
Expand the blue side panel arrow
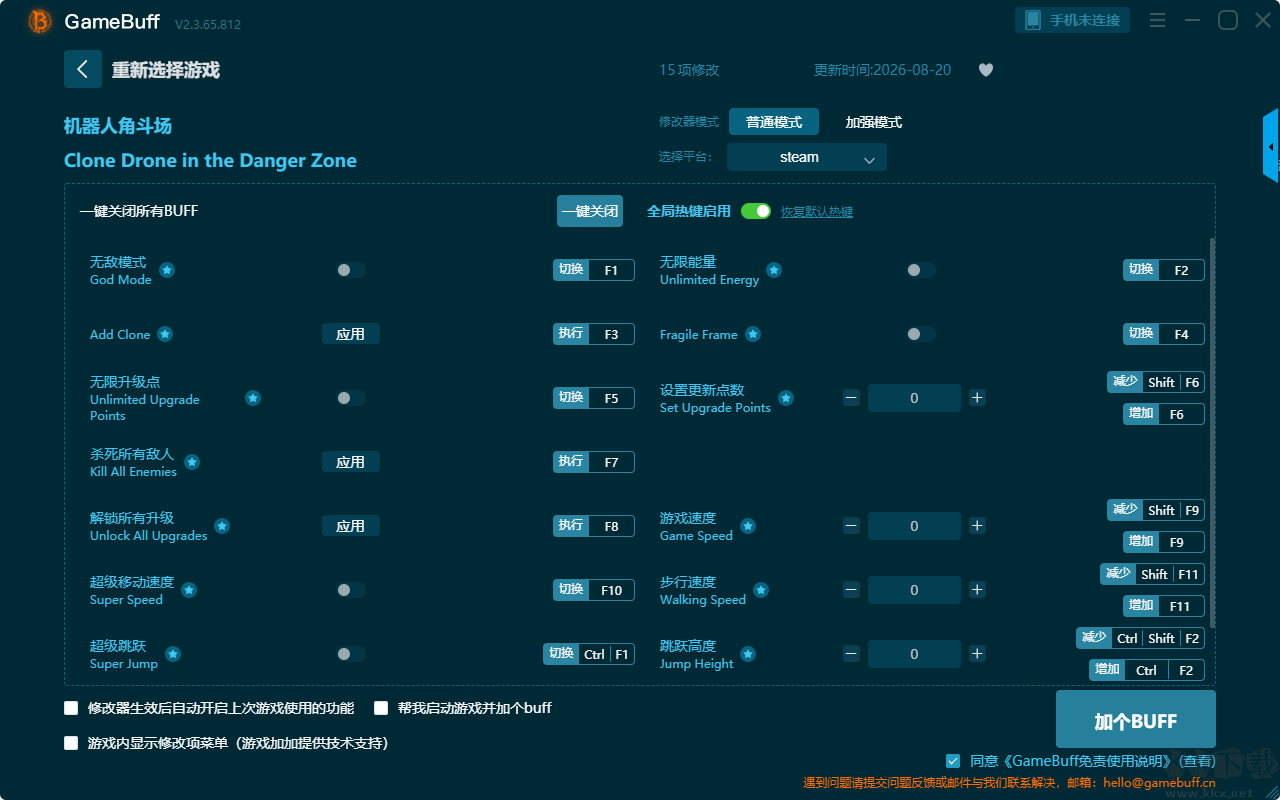coord(1271,146)
